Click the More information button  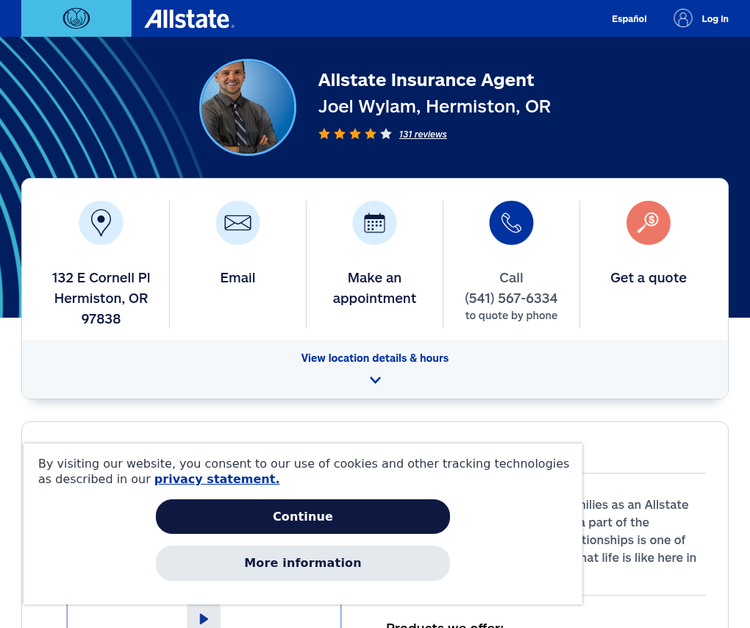(303, 563)
